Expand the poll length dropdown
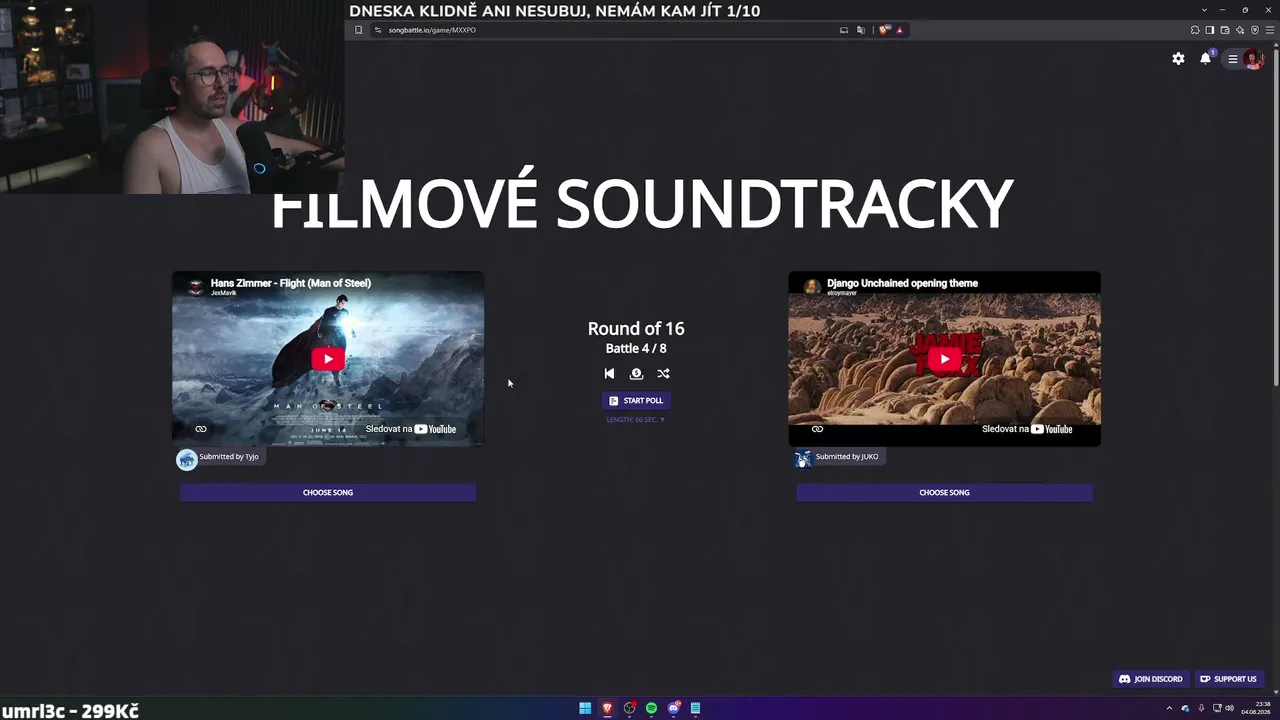This screenshot has height=720, width=1280. click(x=636, y=420)
